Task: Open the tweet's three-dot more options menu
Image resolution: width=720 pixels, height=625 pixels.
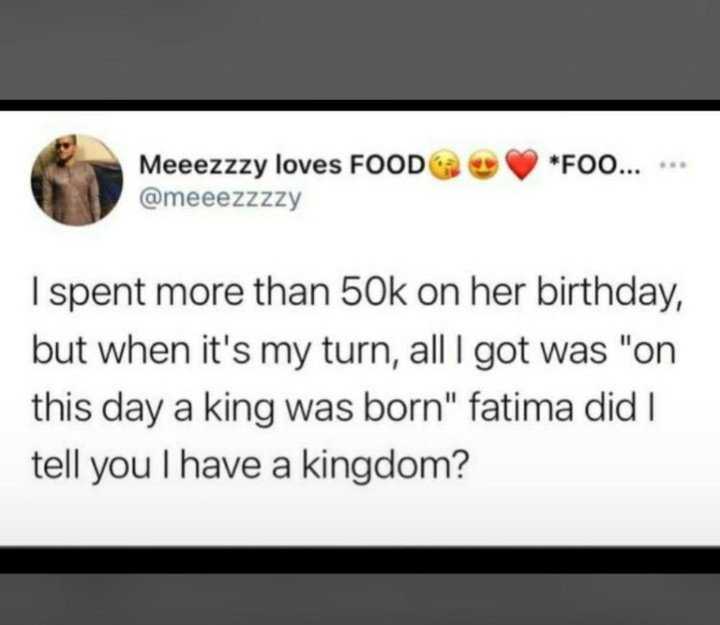Action: tap(673, 164)
